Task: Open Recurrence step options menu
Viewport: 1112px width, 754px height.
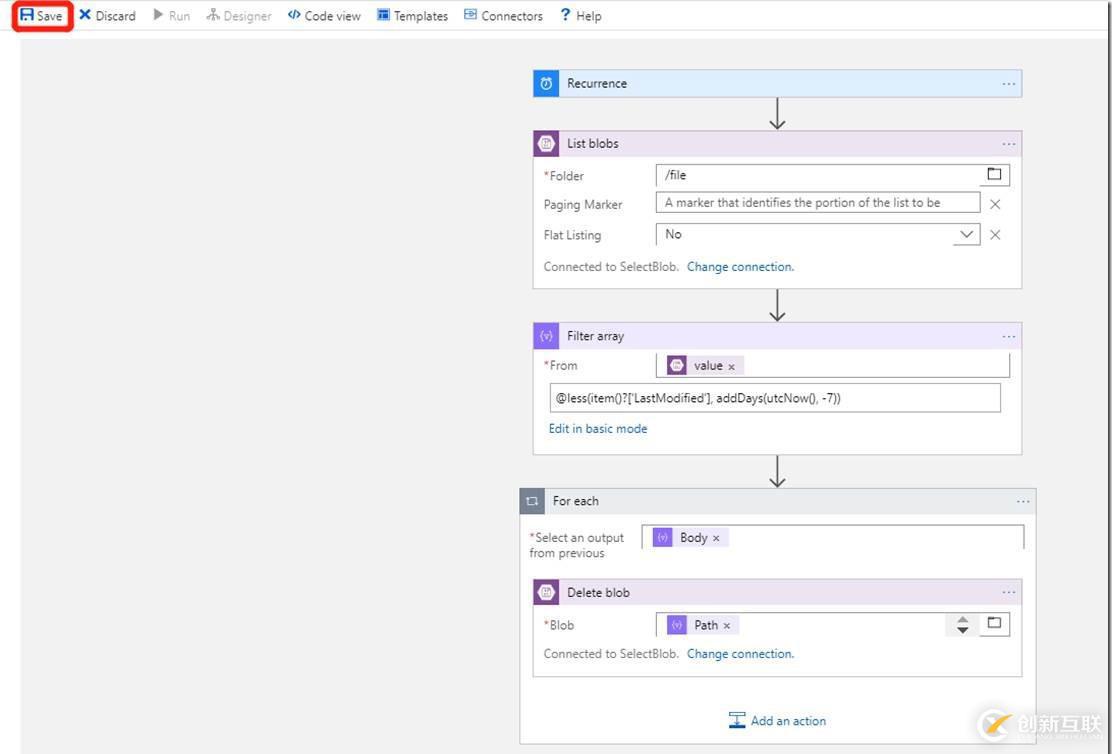Action: coord(1008,84)
